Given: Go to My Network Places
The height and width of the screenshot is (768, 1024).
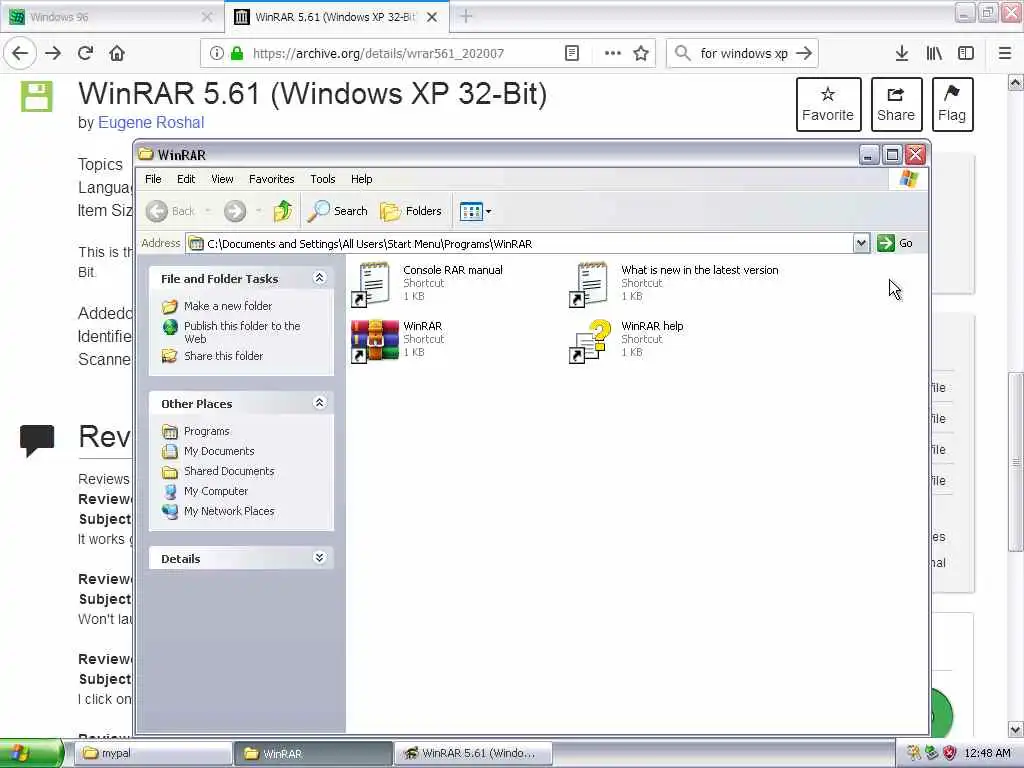Looking at the screenshot, I should 229,511.
